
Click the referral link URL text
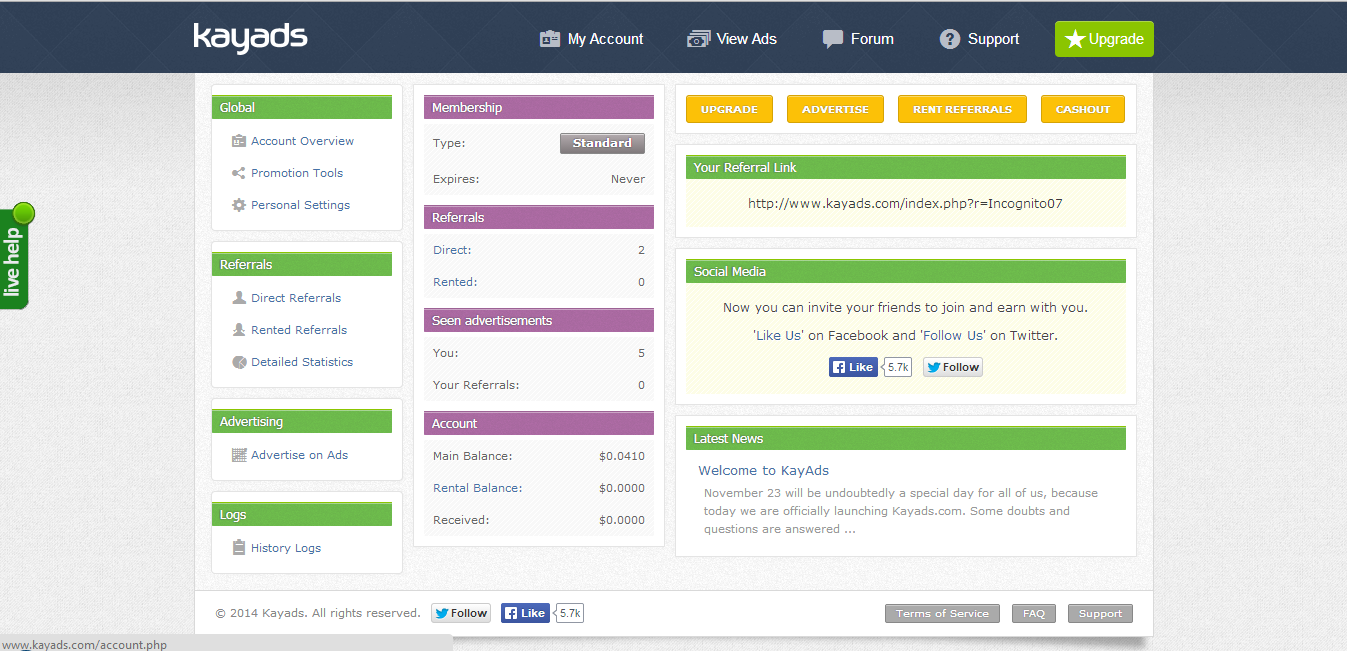905,203
